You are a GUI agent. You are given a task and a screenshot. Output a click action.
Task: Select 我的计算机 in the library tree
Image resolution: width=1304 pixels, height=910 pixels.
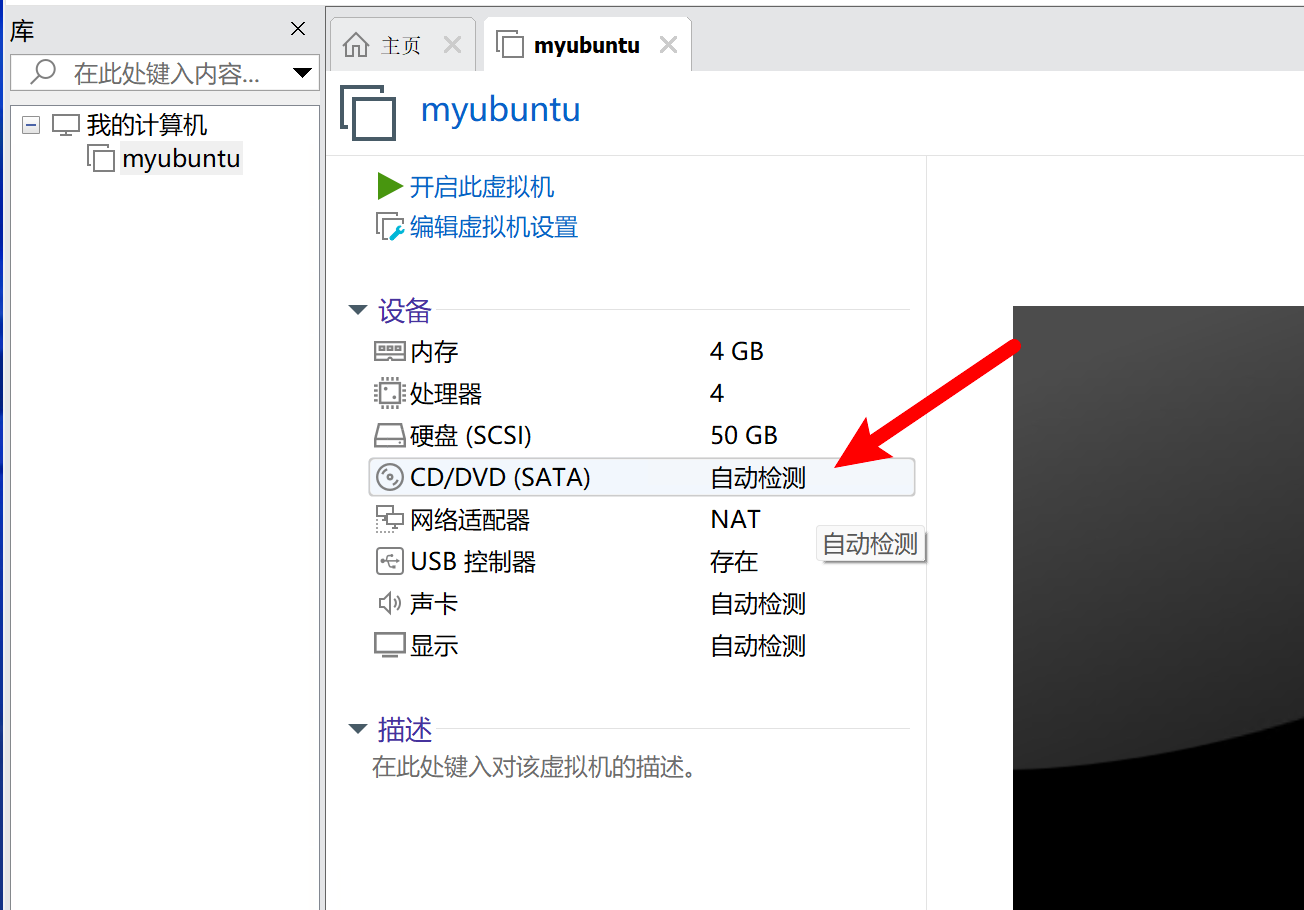[x=147, y=125]
